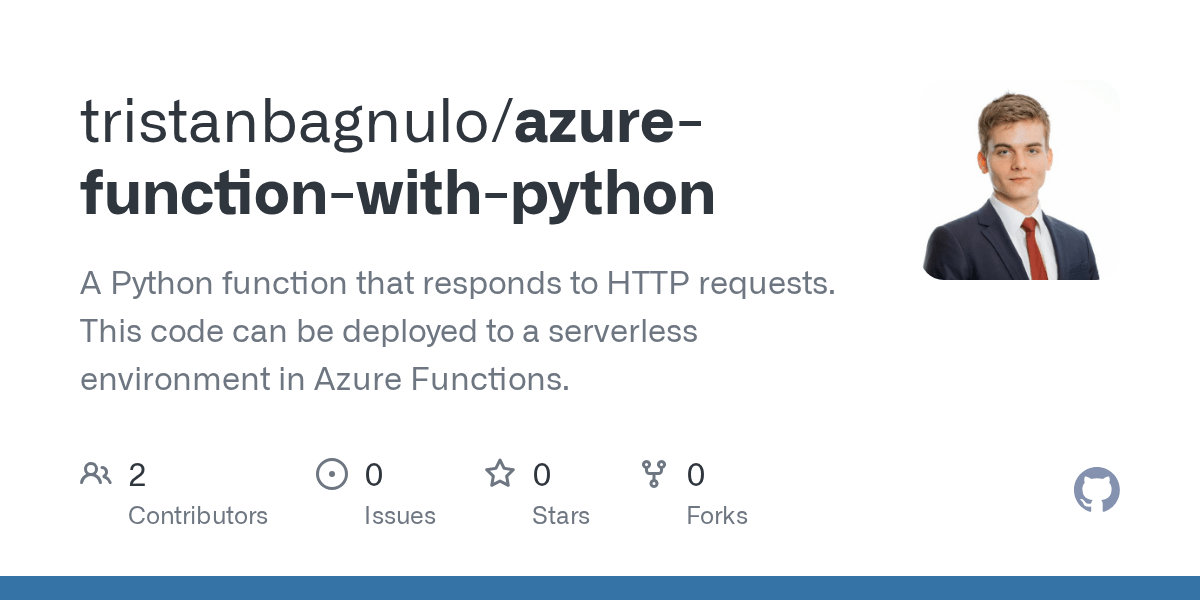The width and height of the screenshot is (1200, 600).
Task: Click the Contributors people icon
Action: 96,474
